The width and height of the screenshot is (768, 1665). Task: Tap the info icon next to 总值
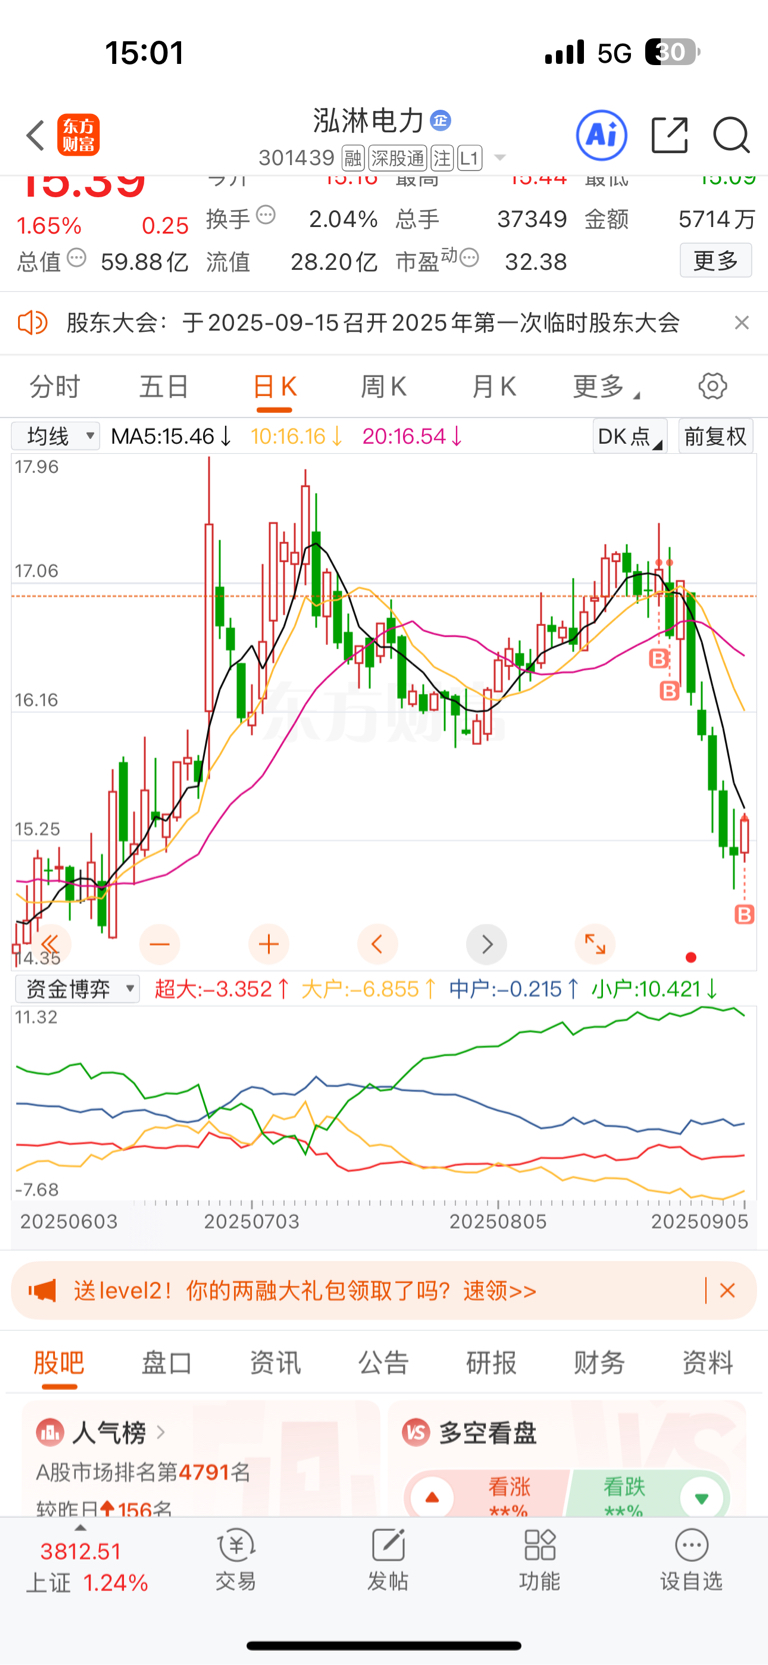[x=77, y=257]
